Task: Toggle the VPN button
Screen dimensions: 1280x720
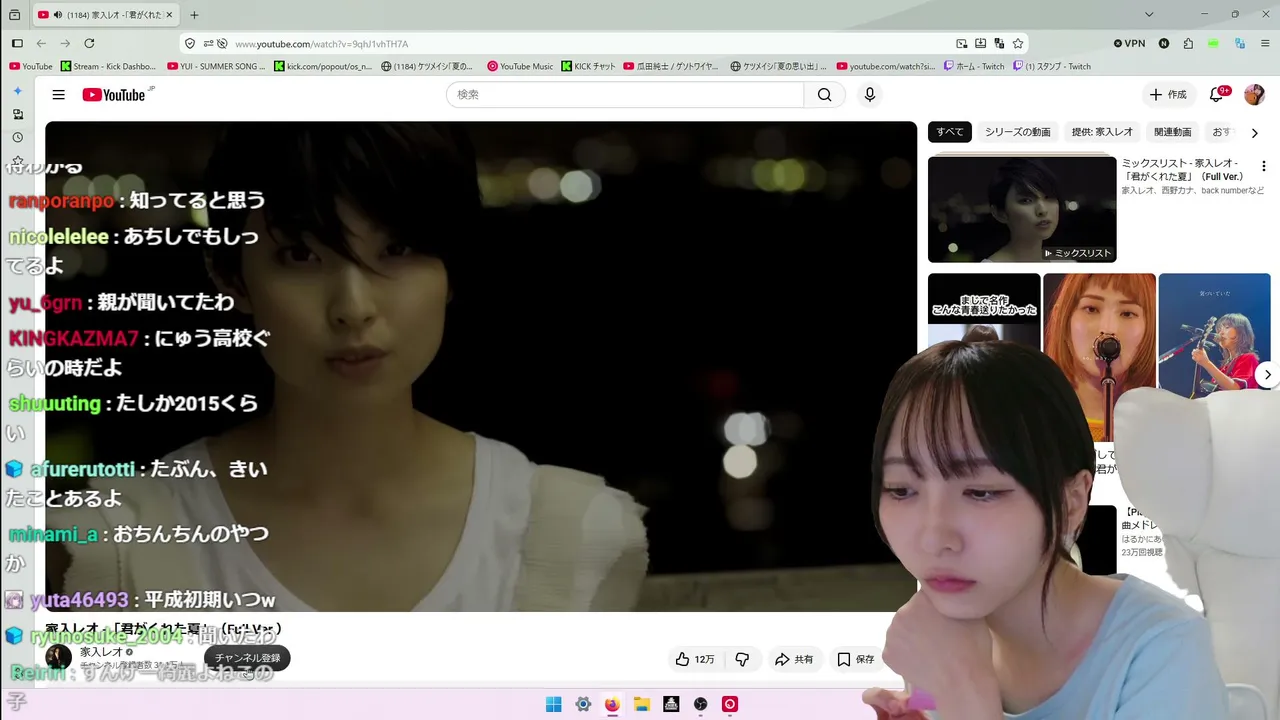Action: point(1130,44)
